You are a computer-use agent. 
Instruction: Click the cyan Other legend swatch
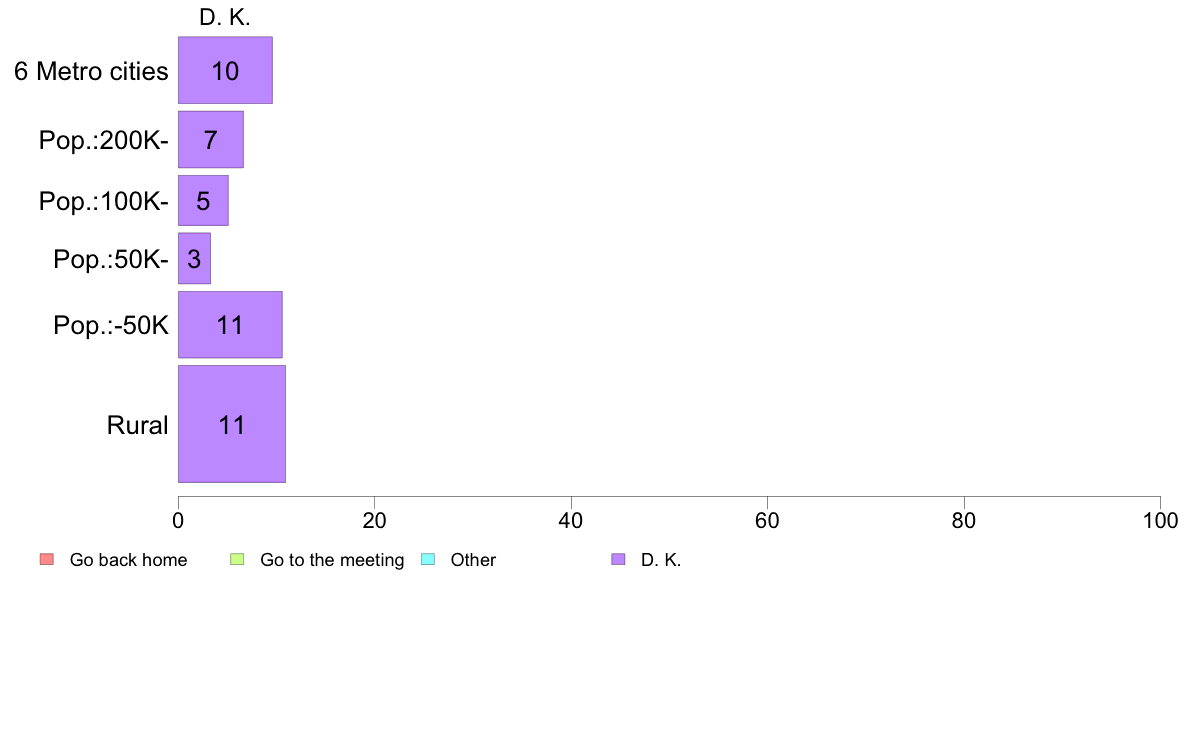(428, 559)
